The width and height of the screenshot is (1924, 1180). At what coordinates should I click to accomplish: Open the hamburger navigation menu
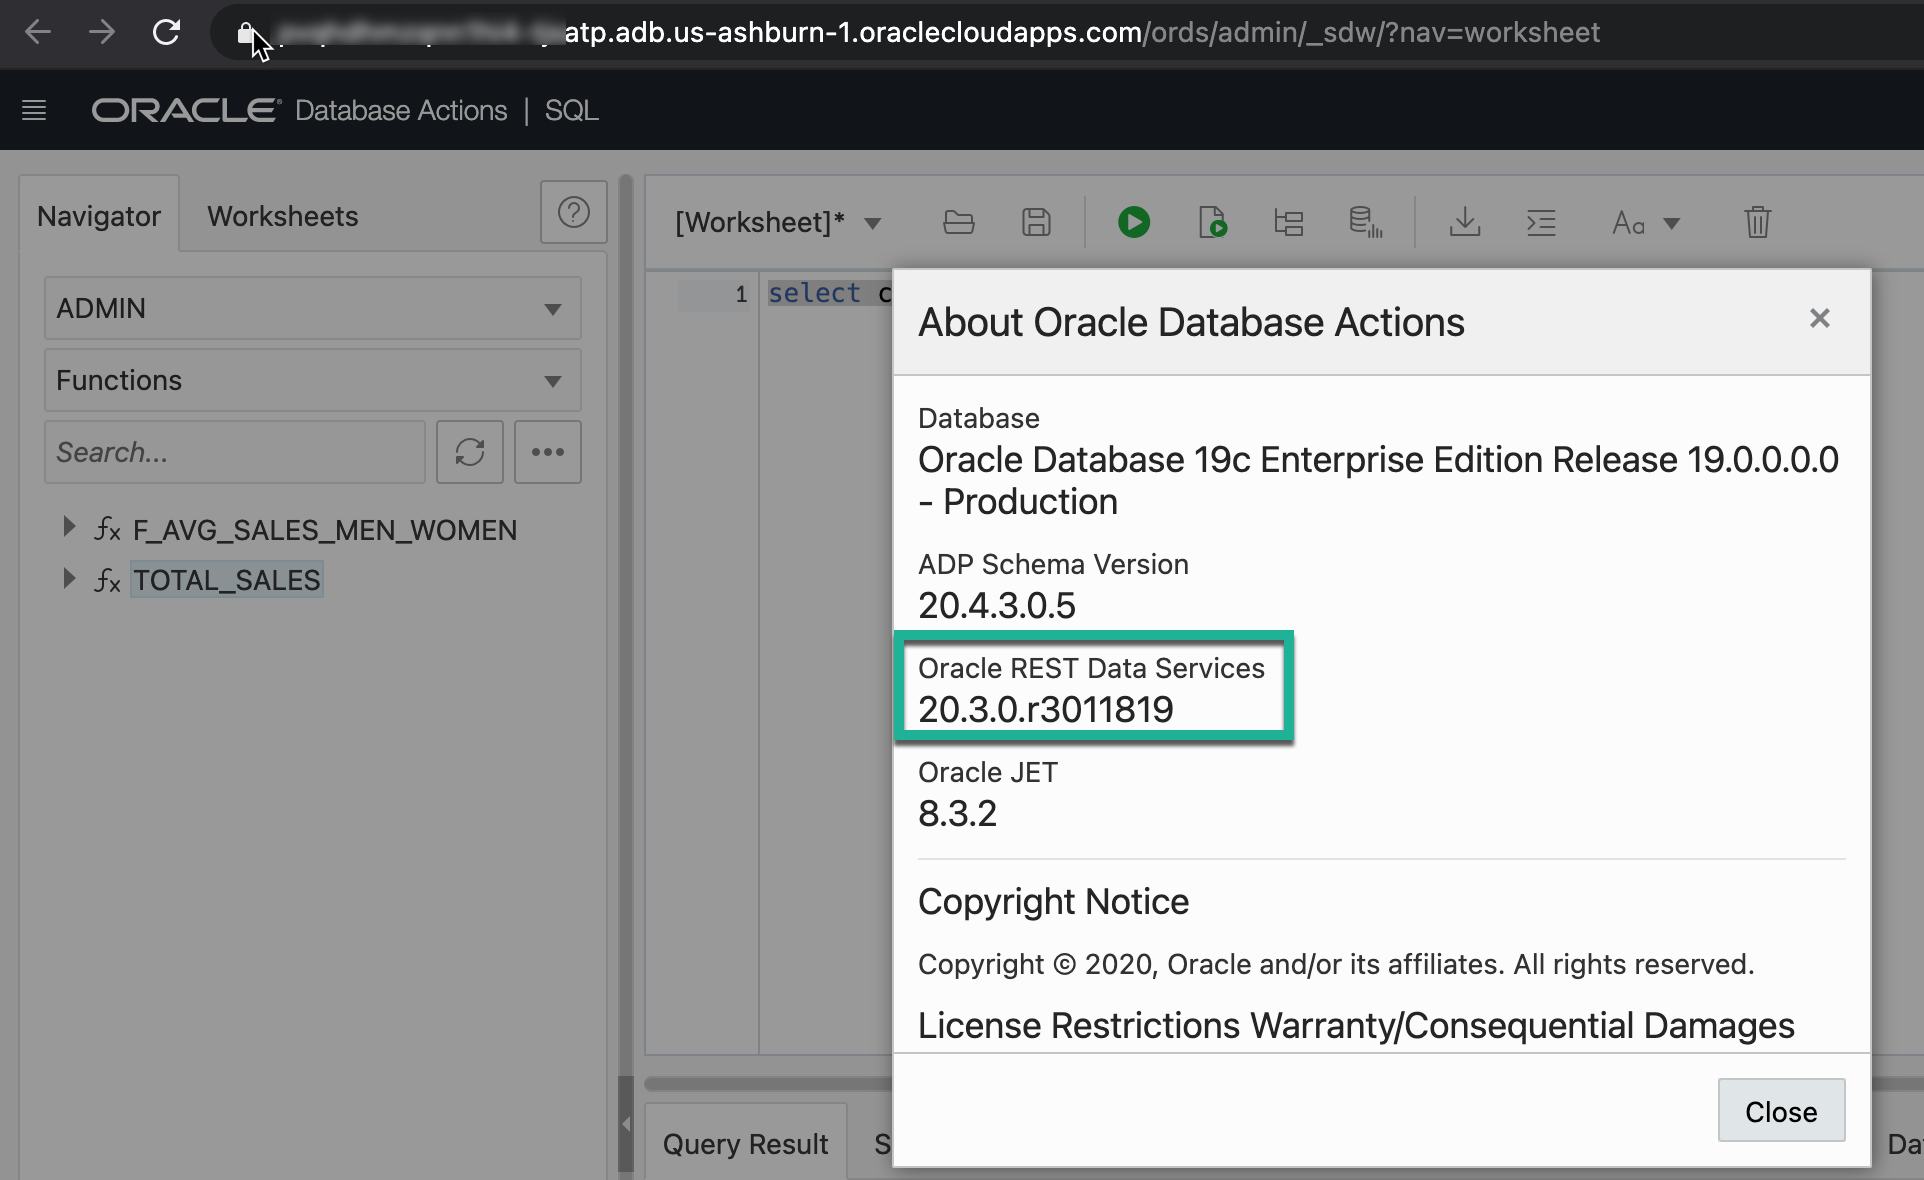pyautogui.click(x=34, y=110)
